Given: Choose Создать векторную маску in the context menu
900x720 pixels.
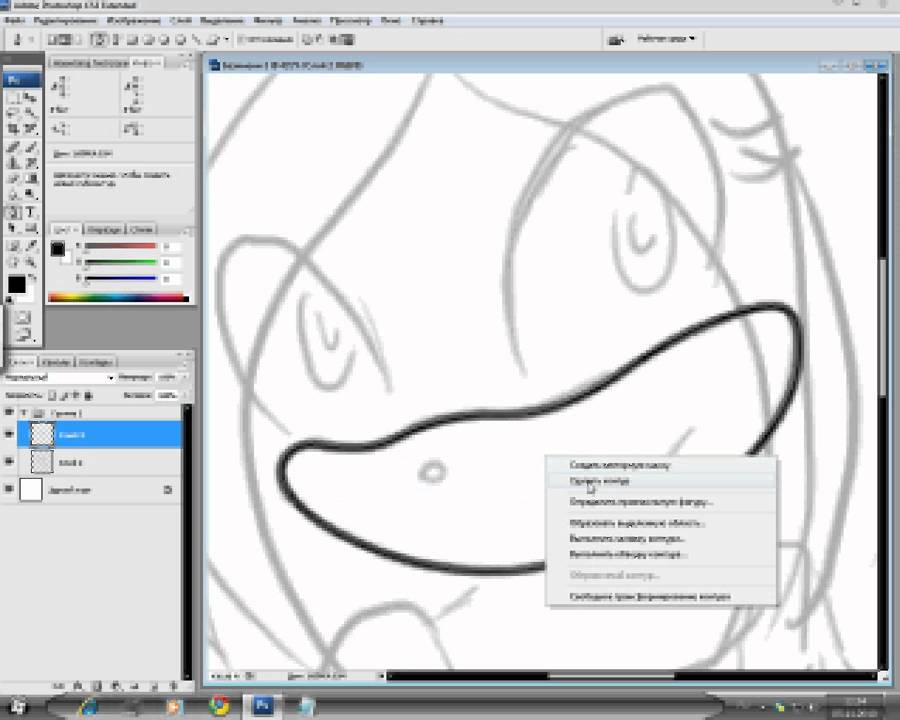Looking at the screenshot, I should pyautogui.click(x=661, y=464).
